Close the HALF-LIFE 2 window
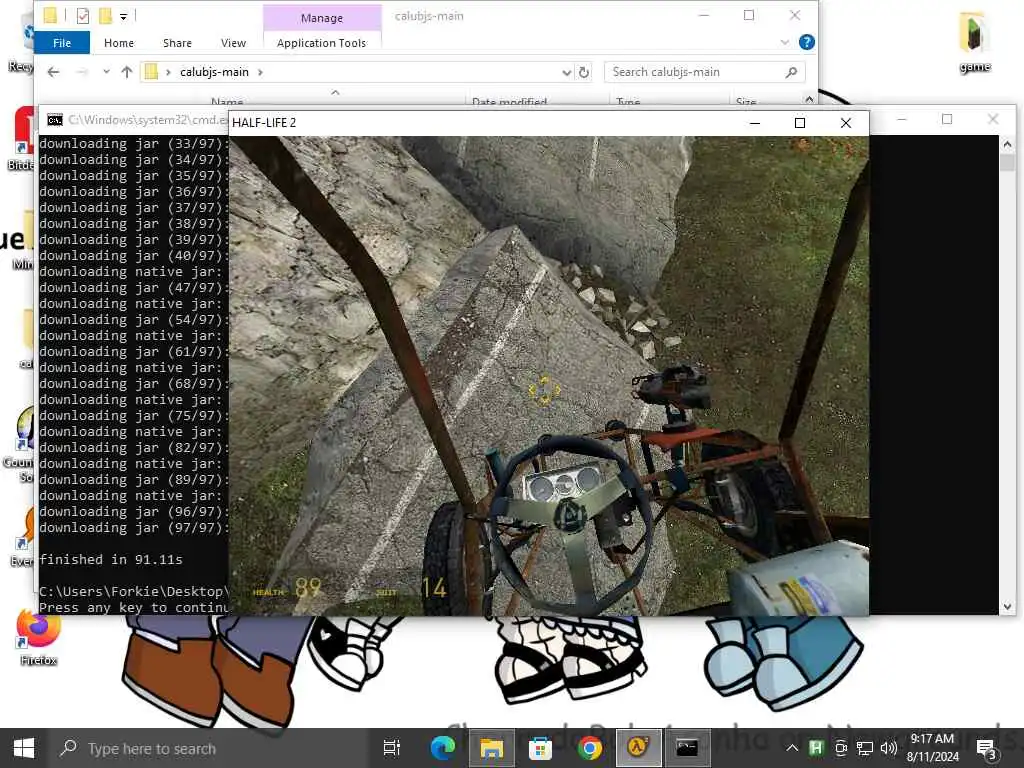Screen dimensions: 1024x768 pos(846,123)
